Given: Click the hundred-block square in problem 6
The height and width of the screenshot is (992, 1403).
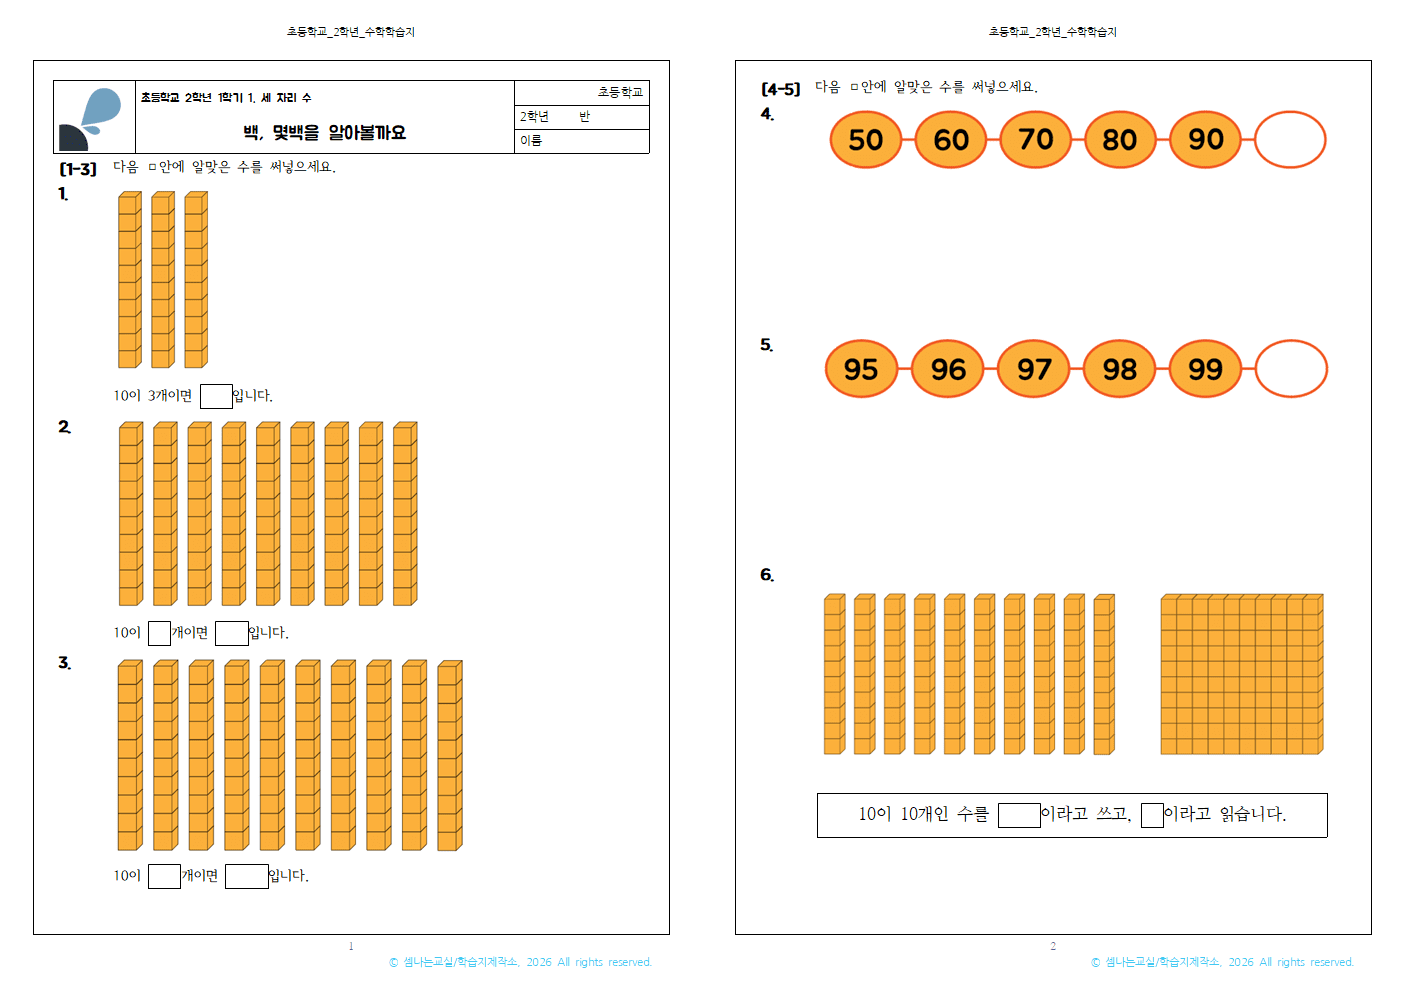Looking at the screenshot, I should pyautogui.click(x=1241, y=674).
